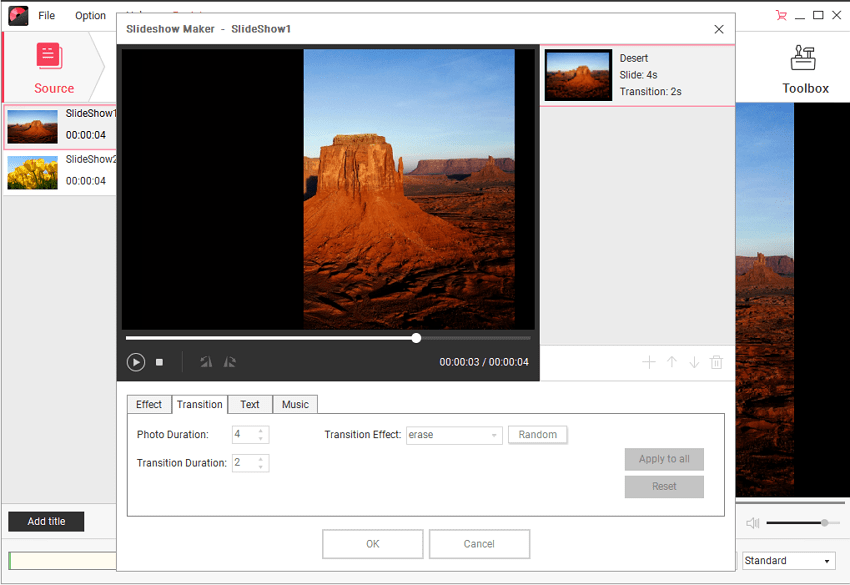The image size is (850, 585).
Task: Open the Toolbox panel
Action: pyautogui.click(x=805, y=68)
